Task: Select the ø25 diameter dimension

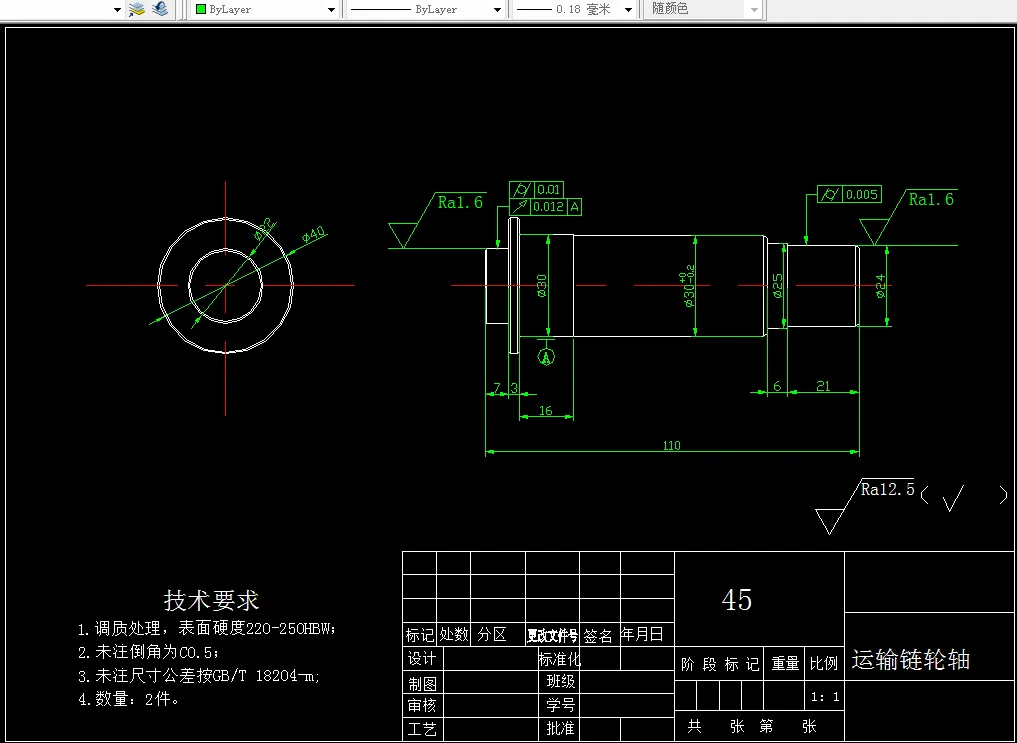Action: (x=778, y=286)
